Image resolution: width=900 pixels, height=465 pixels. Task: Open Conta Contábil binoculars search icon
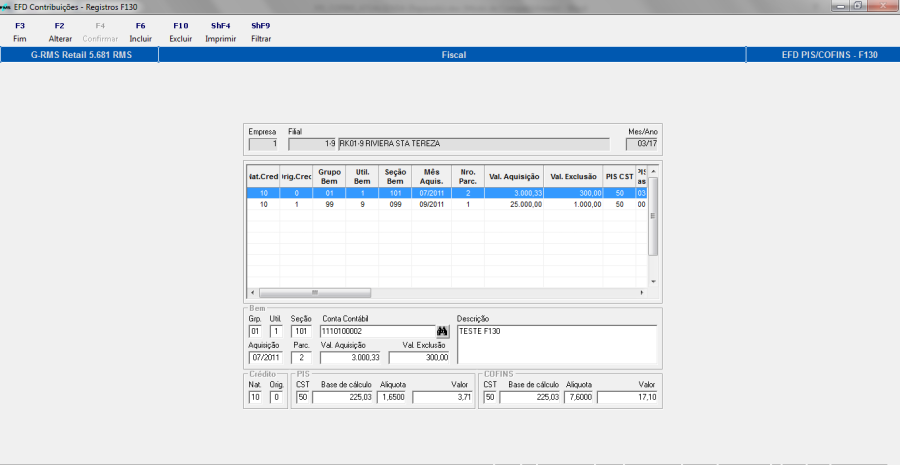[442, 331]
